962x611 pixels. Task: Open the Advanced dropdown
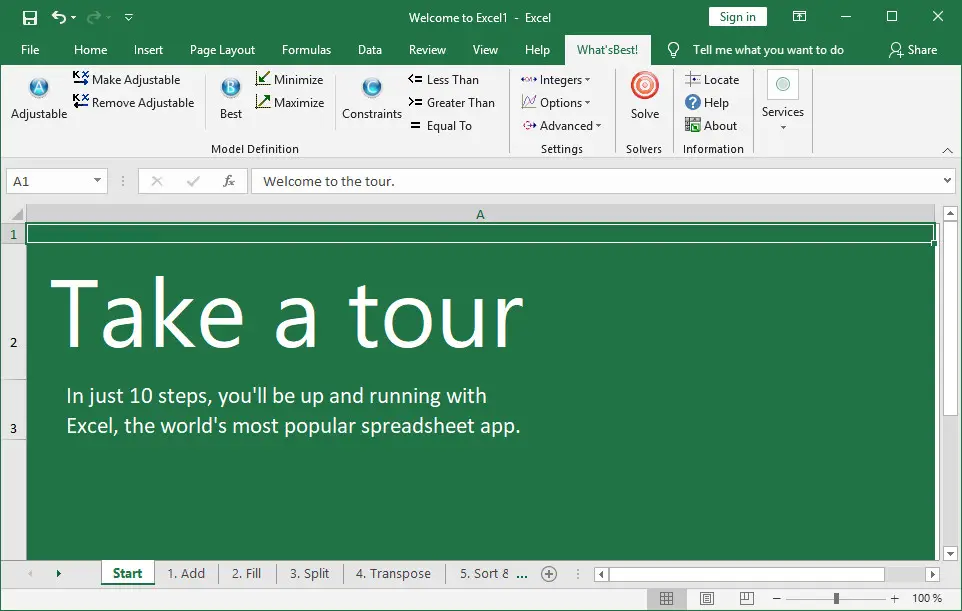click(562, 126)
